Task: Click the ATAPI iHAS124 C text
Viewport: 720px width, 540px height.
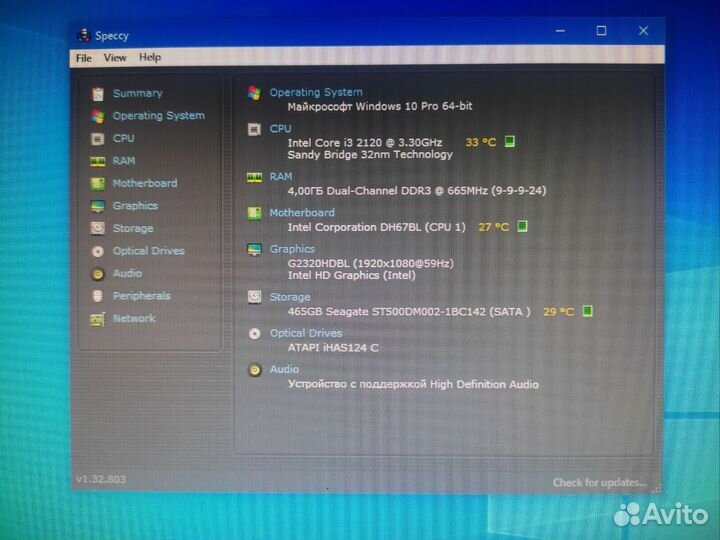Action: pos(333,348)
